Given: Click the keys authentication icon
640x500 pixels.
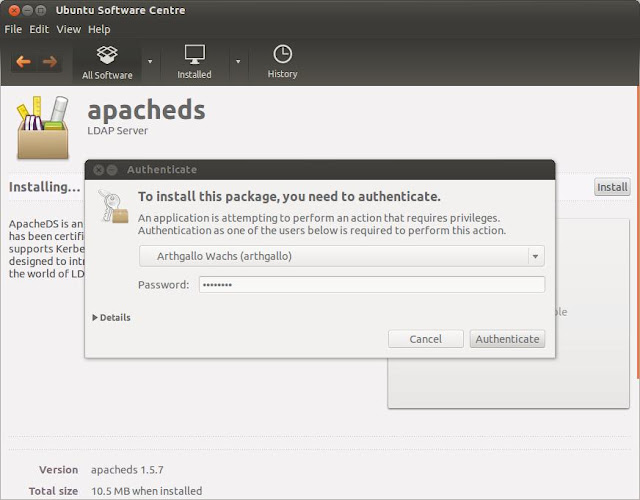Looking at the screenshot, I should pyautogui.click(x=113, y=207).
